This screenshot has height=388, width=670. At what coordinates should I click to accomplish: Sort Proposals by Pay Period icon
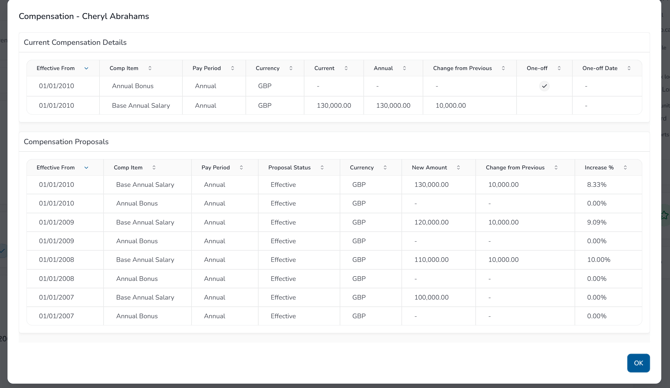[x=241, y=168]
